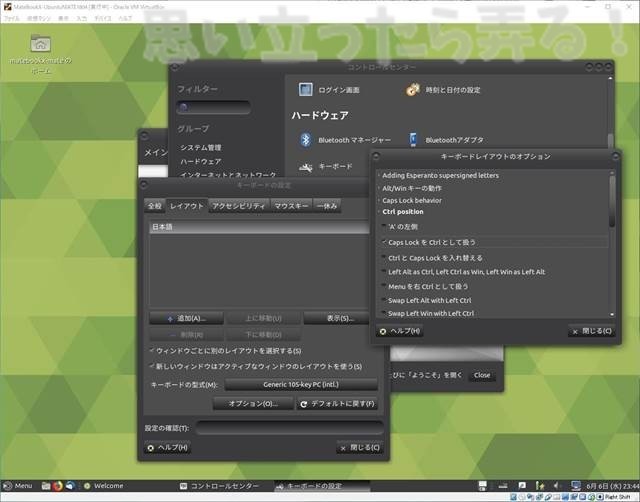Expand "Caps Lock behavior" group
This screenshot has height=502, width=640.
coord(379,200)
